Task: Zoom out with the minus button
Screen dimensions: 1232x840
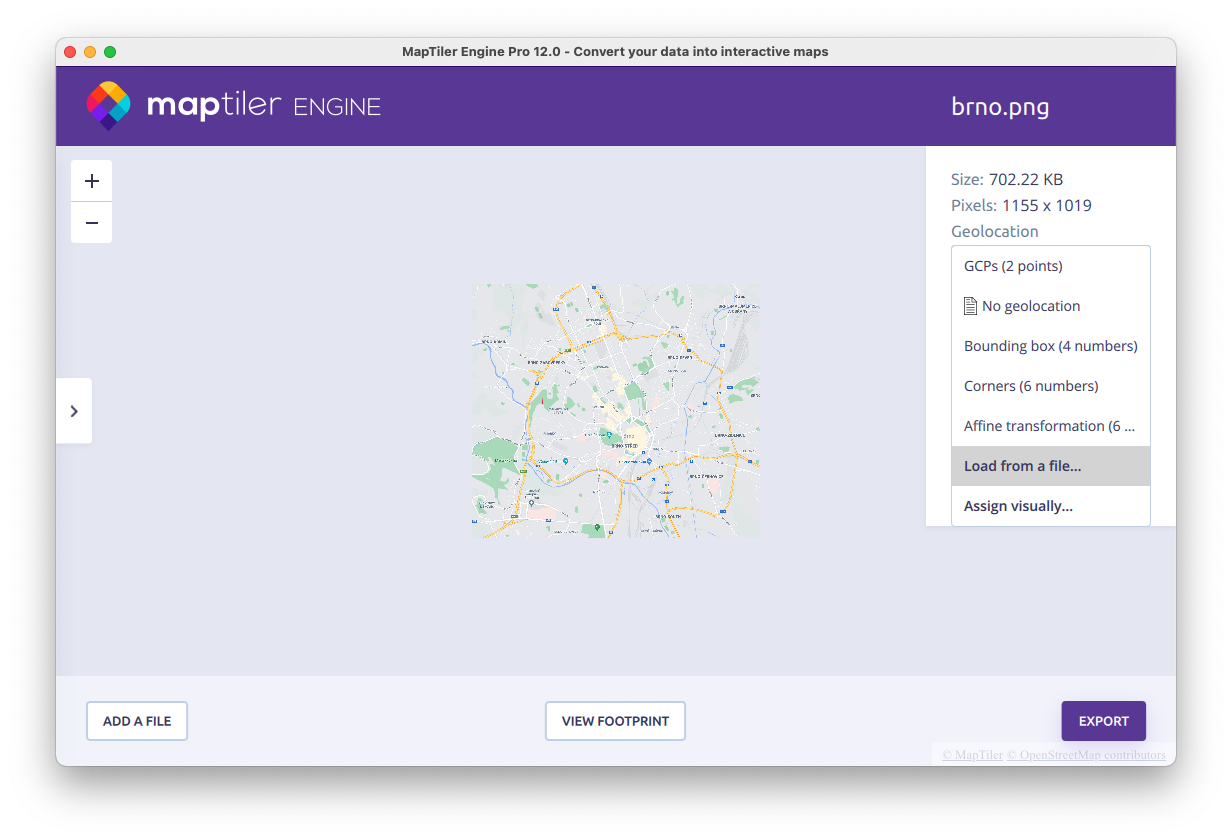Action: tap(92, 223)
